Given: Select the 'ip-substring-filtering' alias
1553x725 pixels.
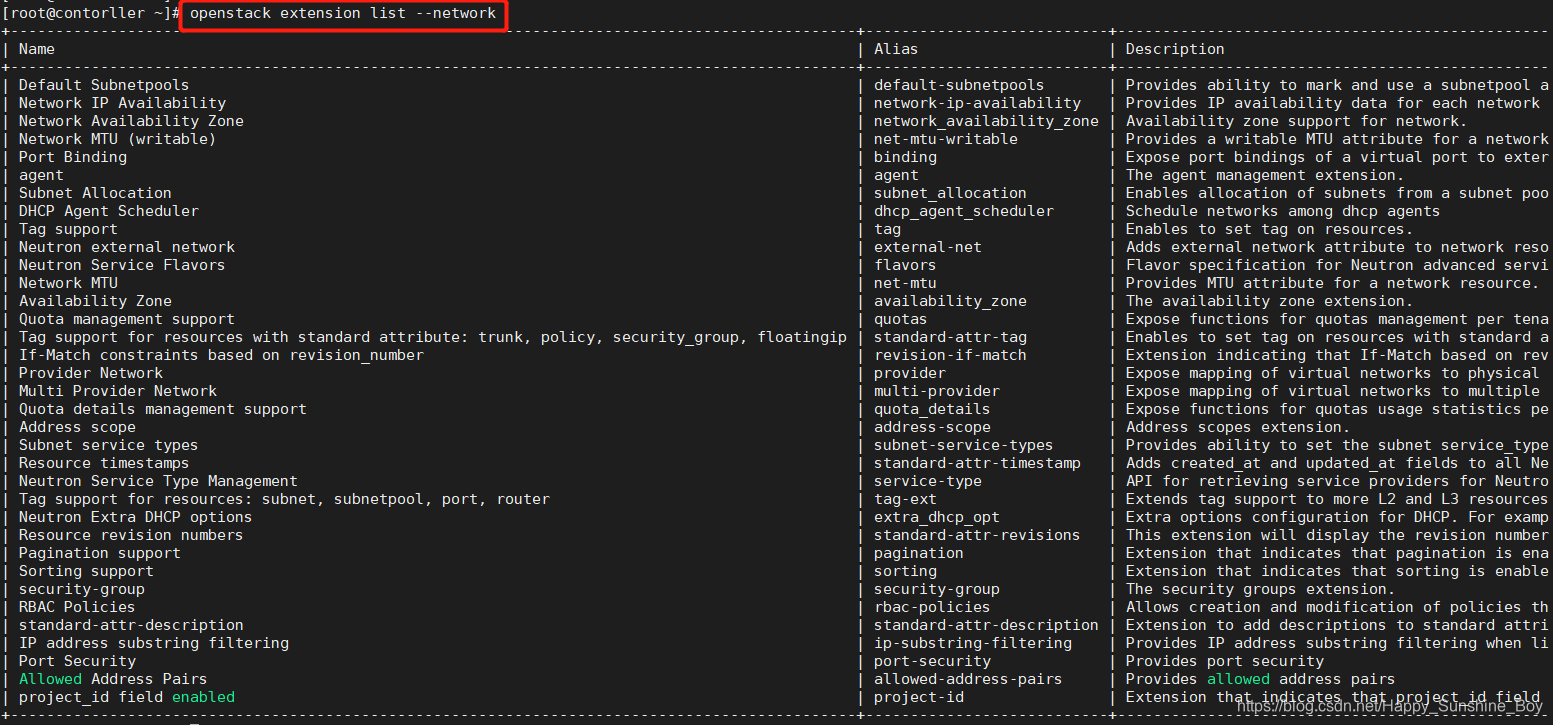Looking at the screenshot, I should click(x=973, y=643).
